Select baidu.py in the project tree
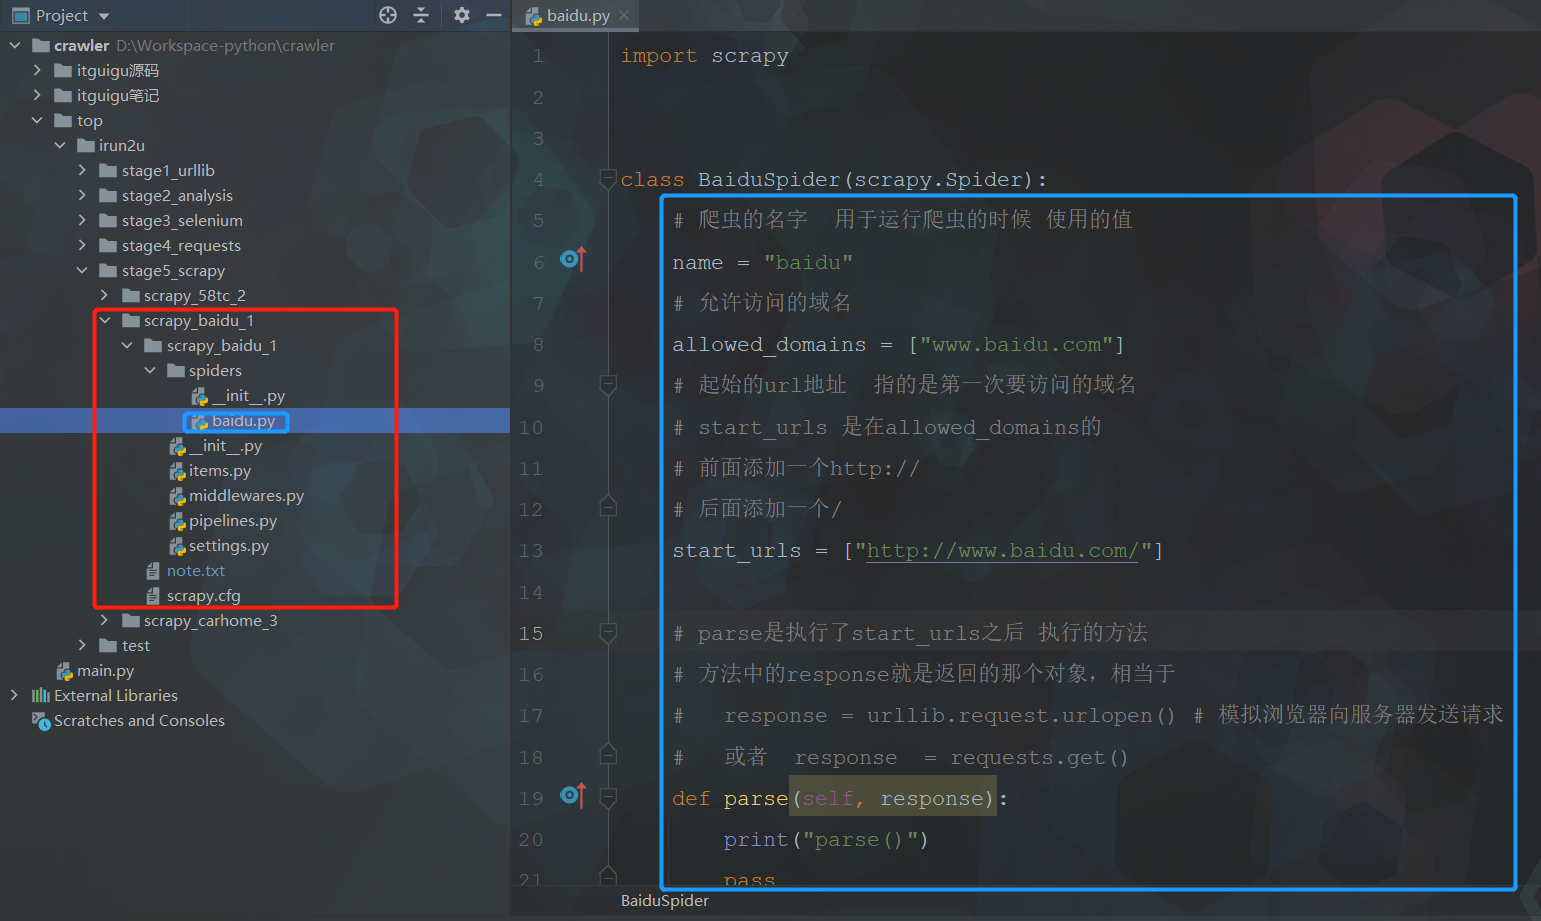 [x=243, y=421]
